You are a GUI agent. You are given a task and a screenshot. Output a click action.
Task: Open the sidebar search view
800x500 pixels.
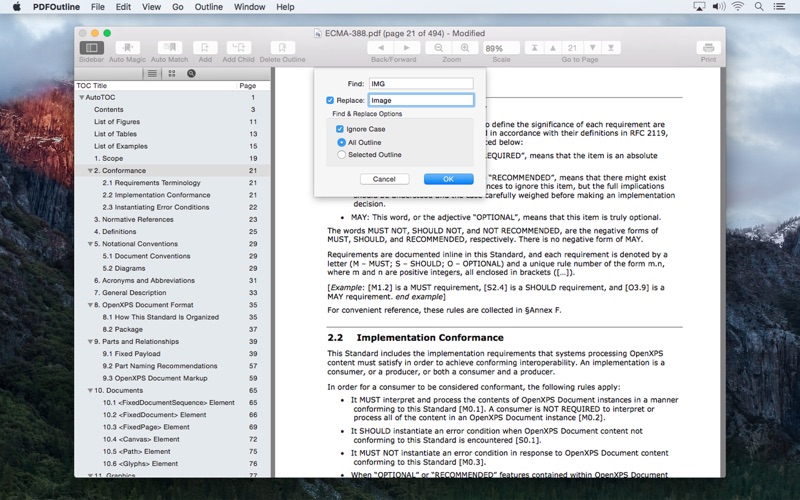point(191,73)
